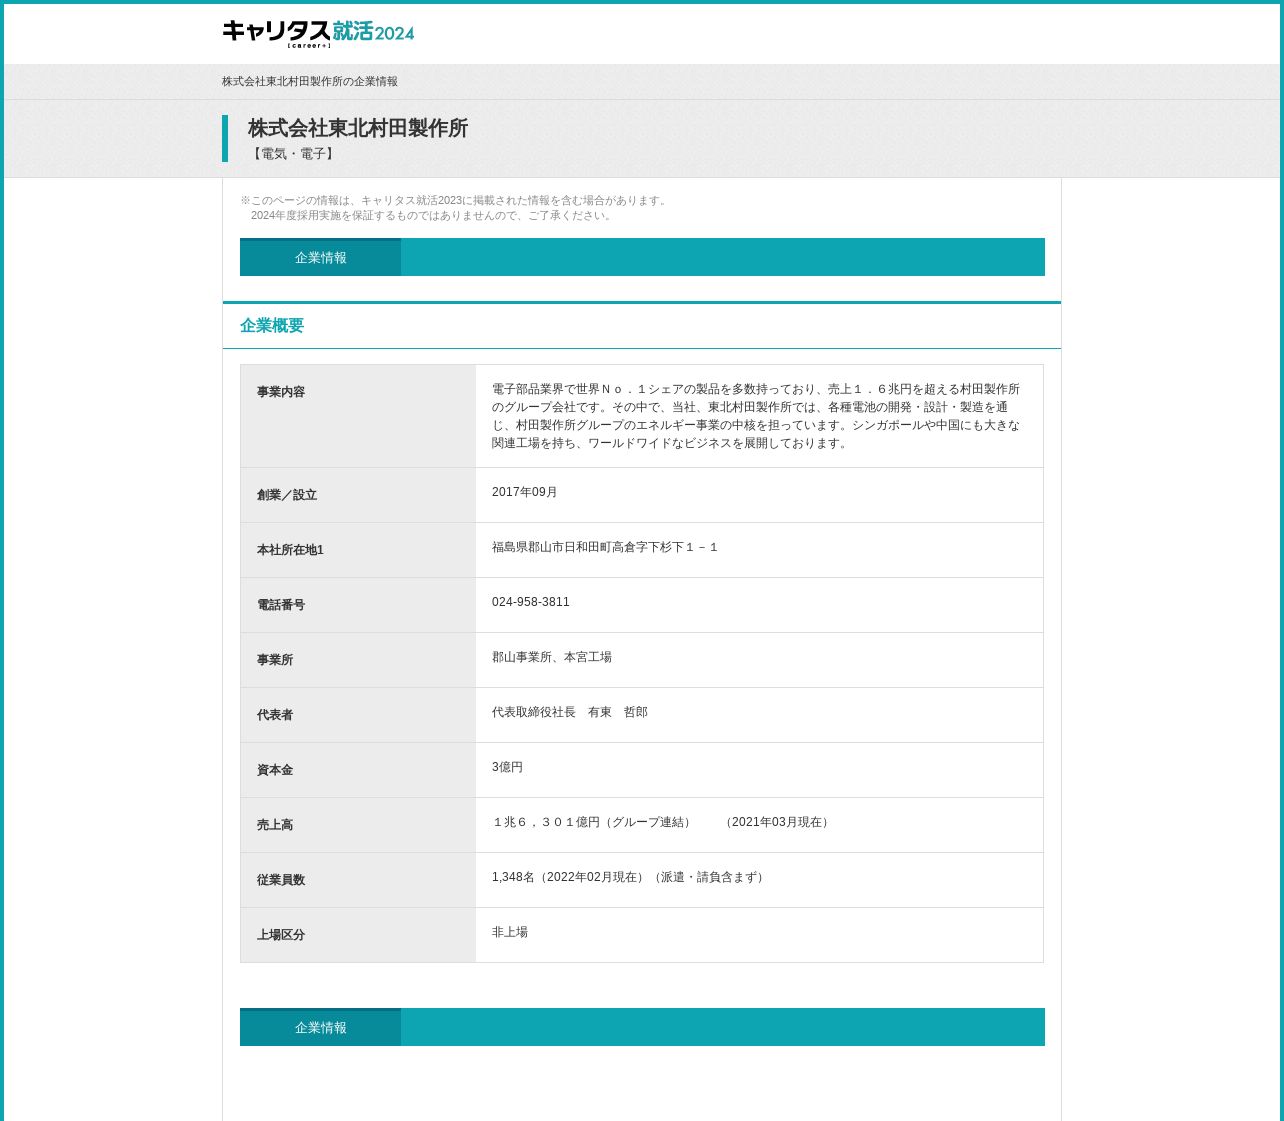Viewport: 1284px width, 1121px height.
Task: Click the 本社所在地1 row label
Action: point(290,550)
